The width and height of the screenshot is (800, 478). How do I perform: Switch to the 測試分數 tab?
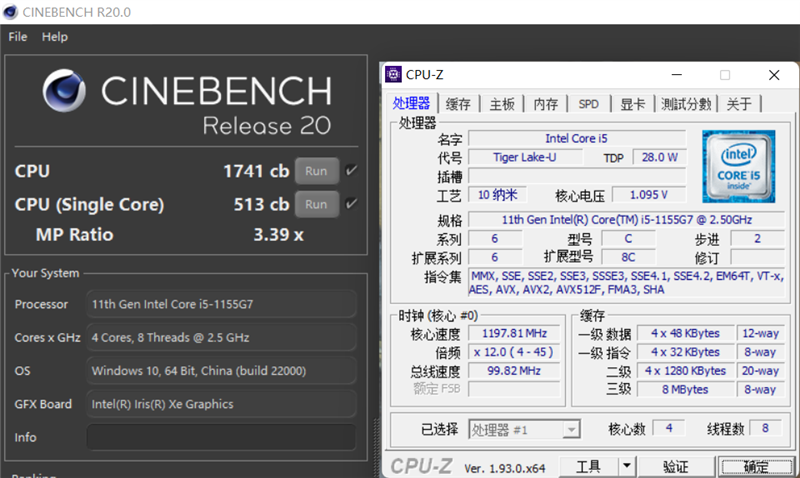click(x=686, y=104)
